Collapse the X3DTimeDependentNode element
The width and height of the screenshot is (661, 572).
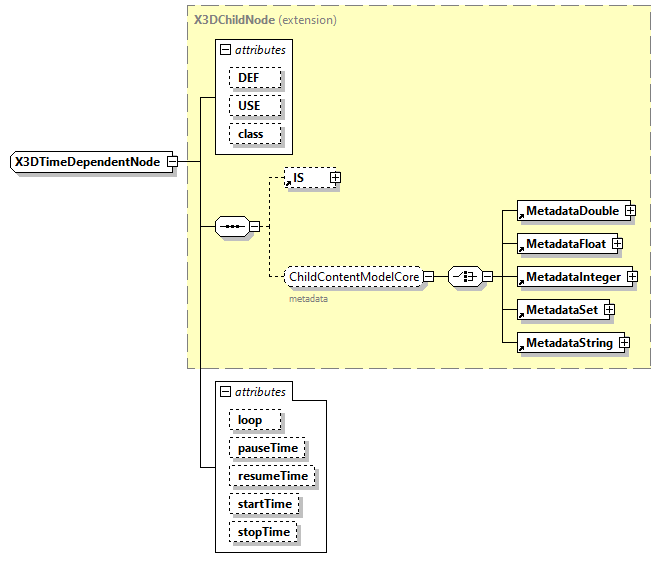click(x=173, y=161)
